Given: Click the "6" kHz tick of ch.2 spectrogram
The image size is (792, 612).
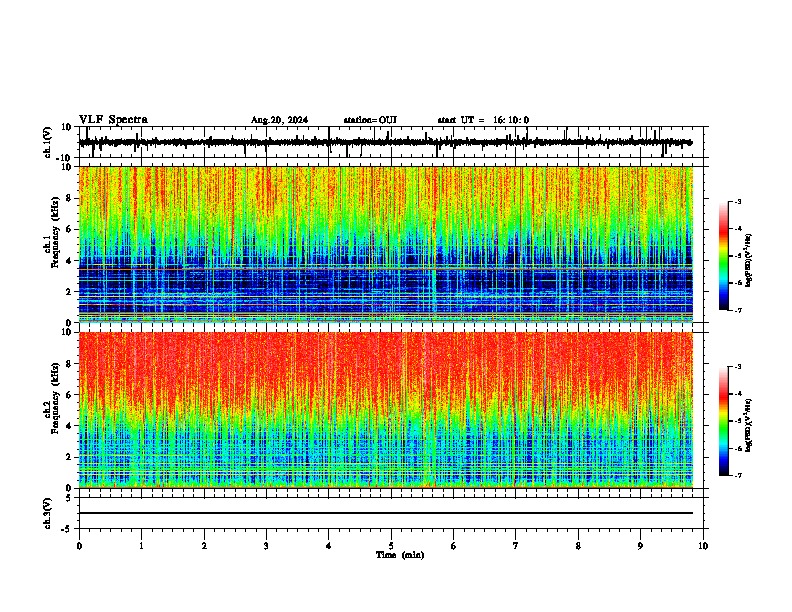Looking at the screenshot, I should click(70, 395).
